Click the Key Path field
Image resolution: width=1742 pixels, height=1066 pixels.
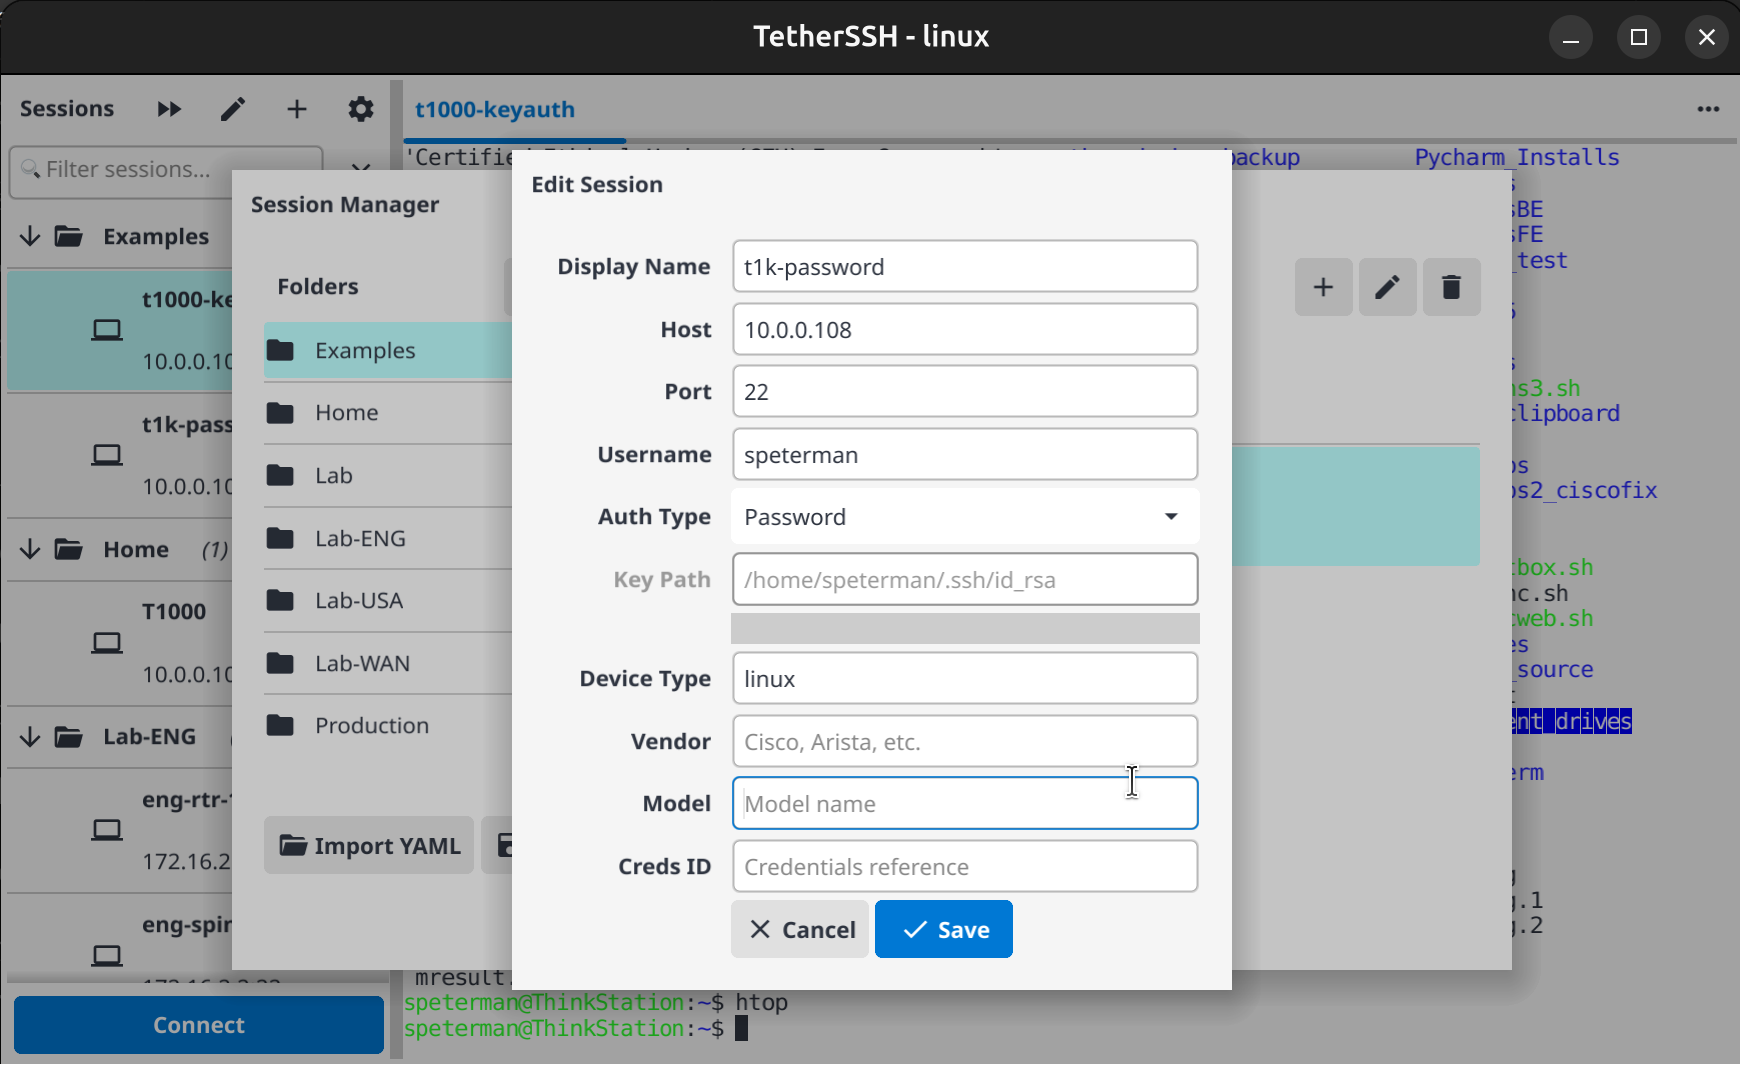[965, 579]
